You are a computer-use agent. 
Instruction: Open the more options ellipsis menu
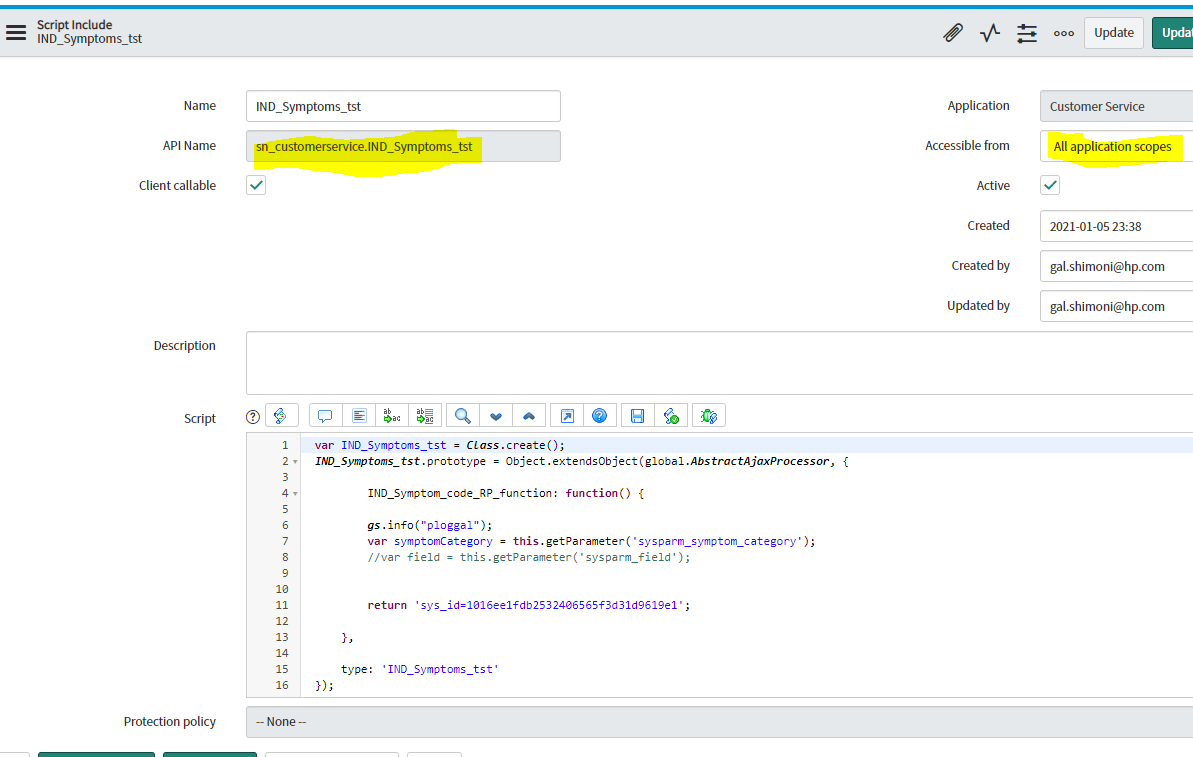click(1063, 33)
